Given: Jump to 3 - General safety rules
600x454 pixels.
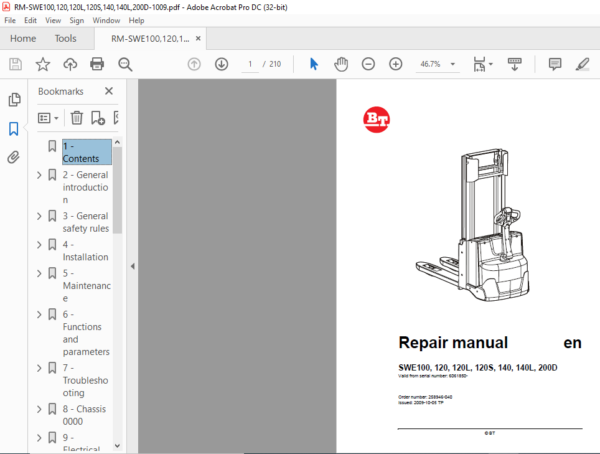Looking at the screenshot, I should coord(86,222).
